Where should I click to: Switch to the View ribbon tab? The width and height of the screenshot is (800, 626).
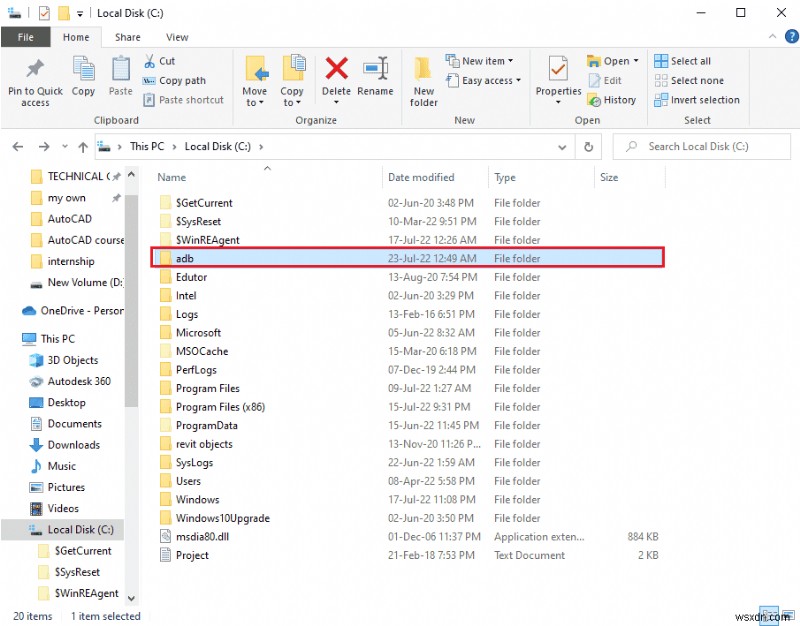click(177, 36)
